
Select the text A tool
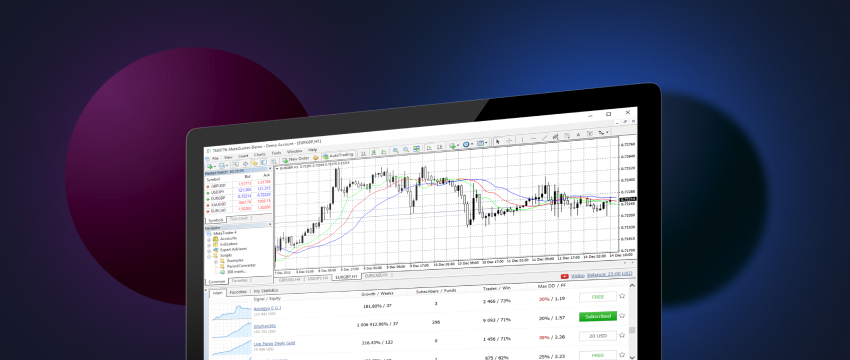(x=578, y=134)
